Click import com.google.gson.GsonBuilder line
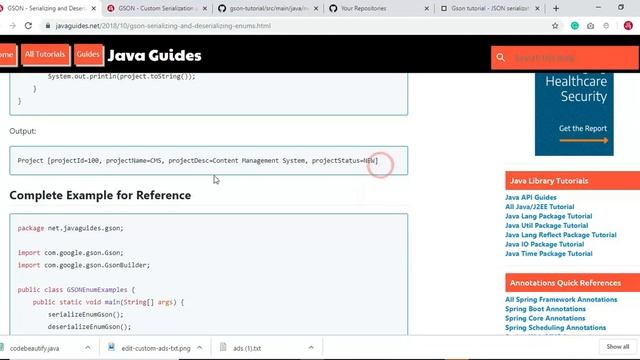 pyautogui.click(x=84, y=265)
